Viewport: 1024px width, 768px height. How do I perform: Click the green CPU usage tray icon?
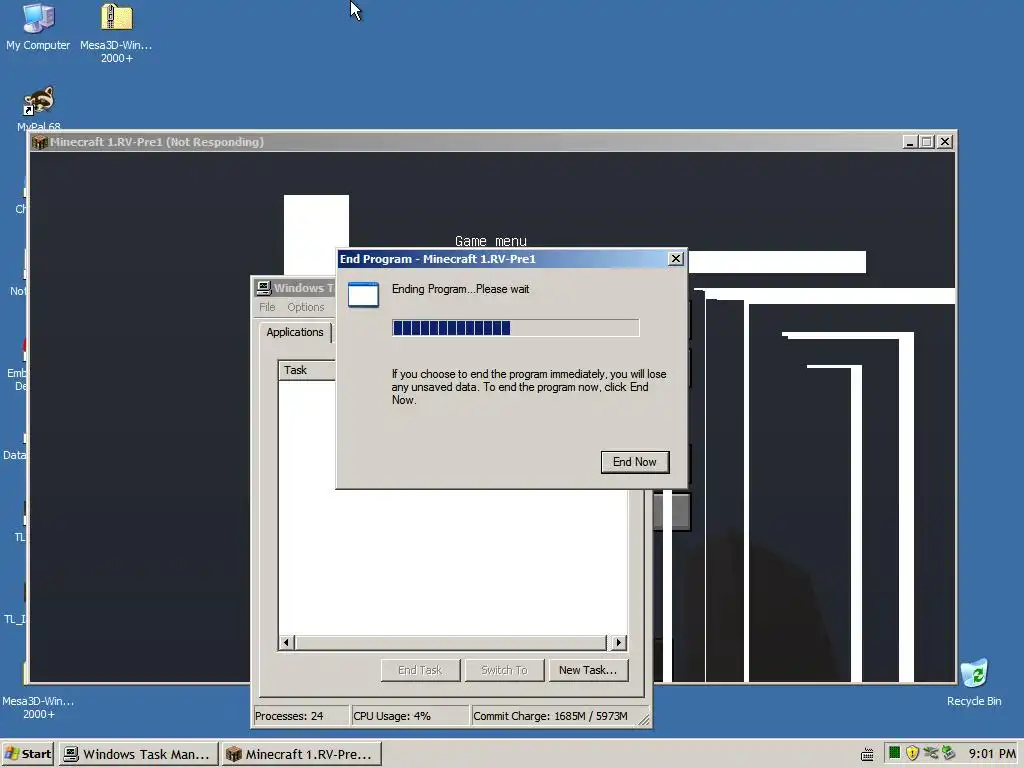pos(895,753)
